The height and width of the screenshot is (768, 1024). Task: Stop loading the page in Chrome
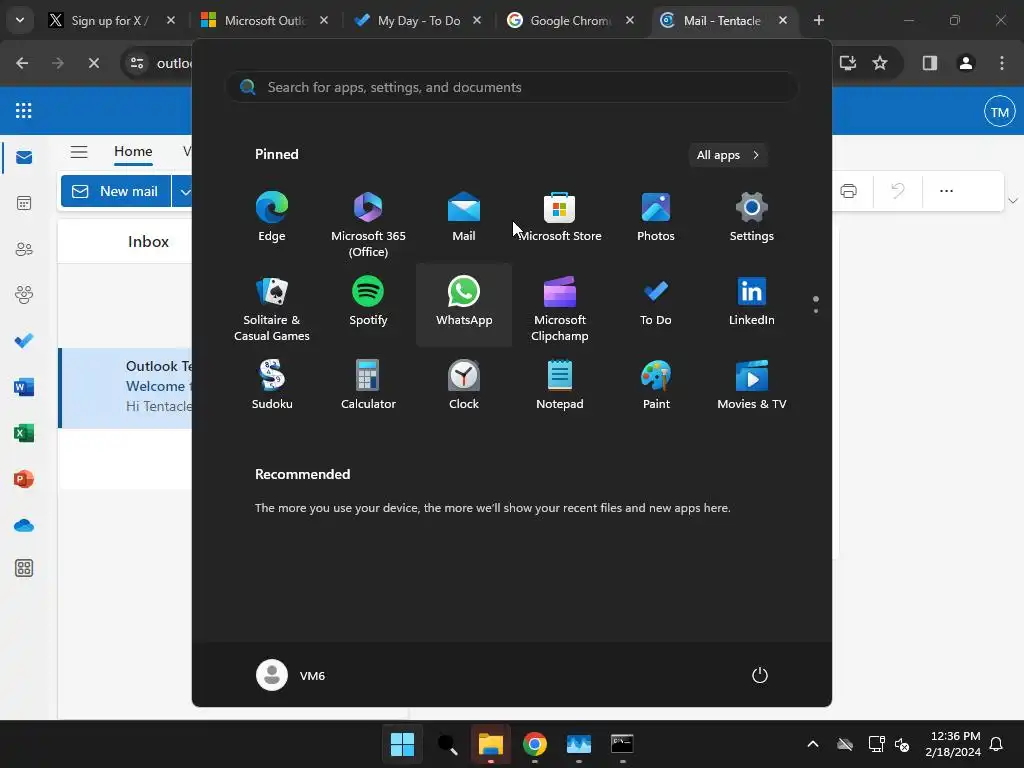coord(93,63)
